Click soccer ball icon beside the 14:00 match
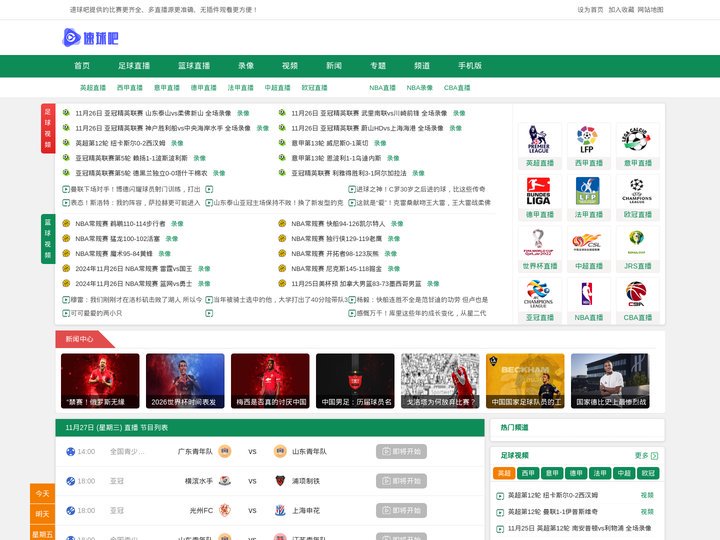The width and height of the screenshot is (720, 540). coord(70,451)
